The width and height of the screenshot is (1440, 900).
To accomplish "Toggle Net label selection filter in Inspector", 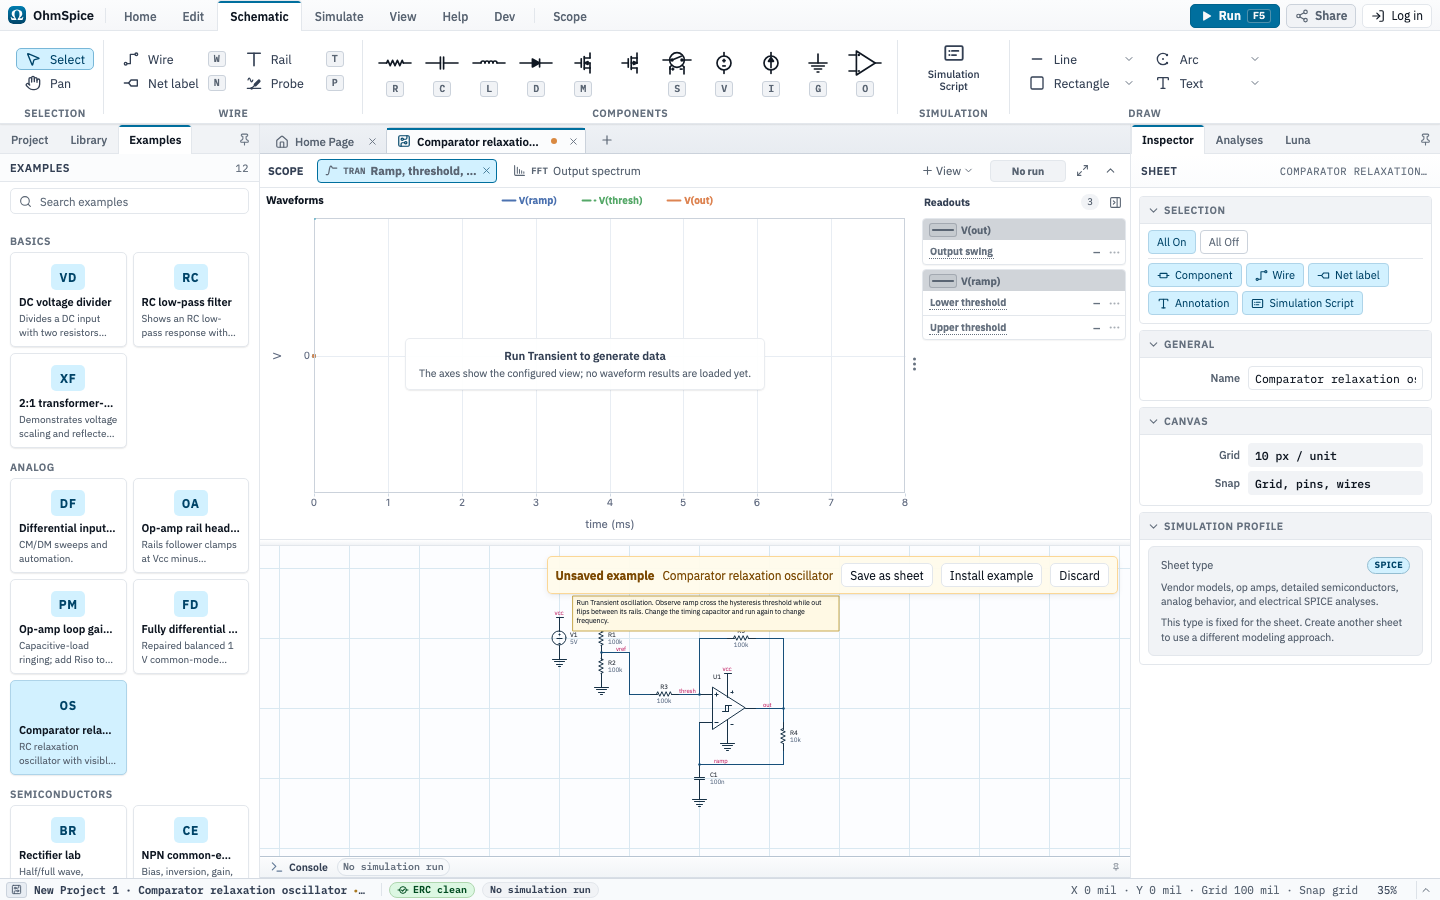I will pos(1348,275).
